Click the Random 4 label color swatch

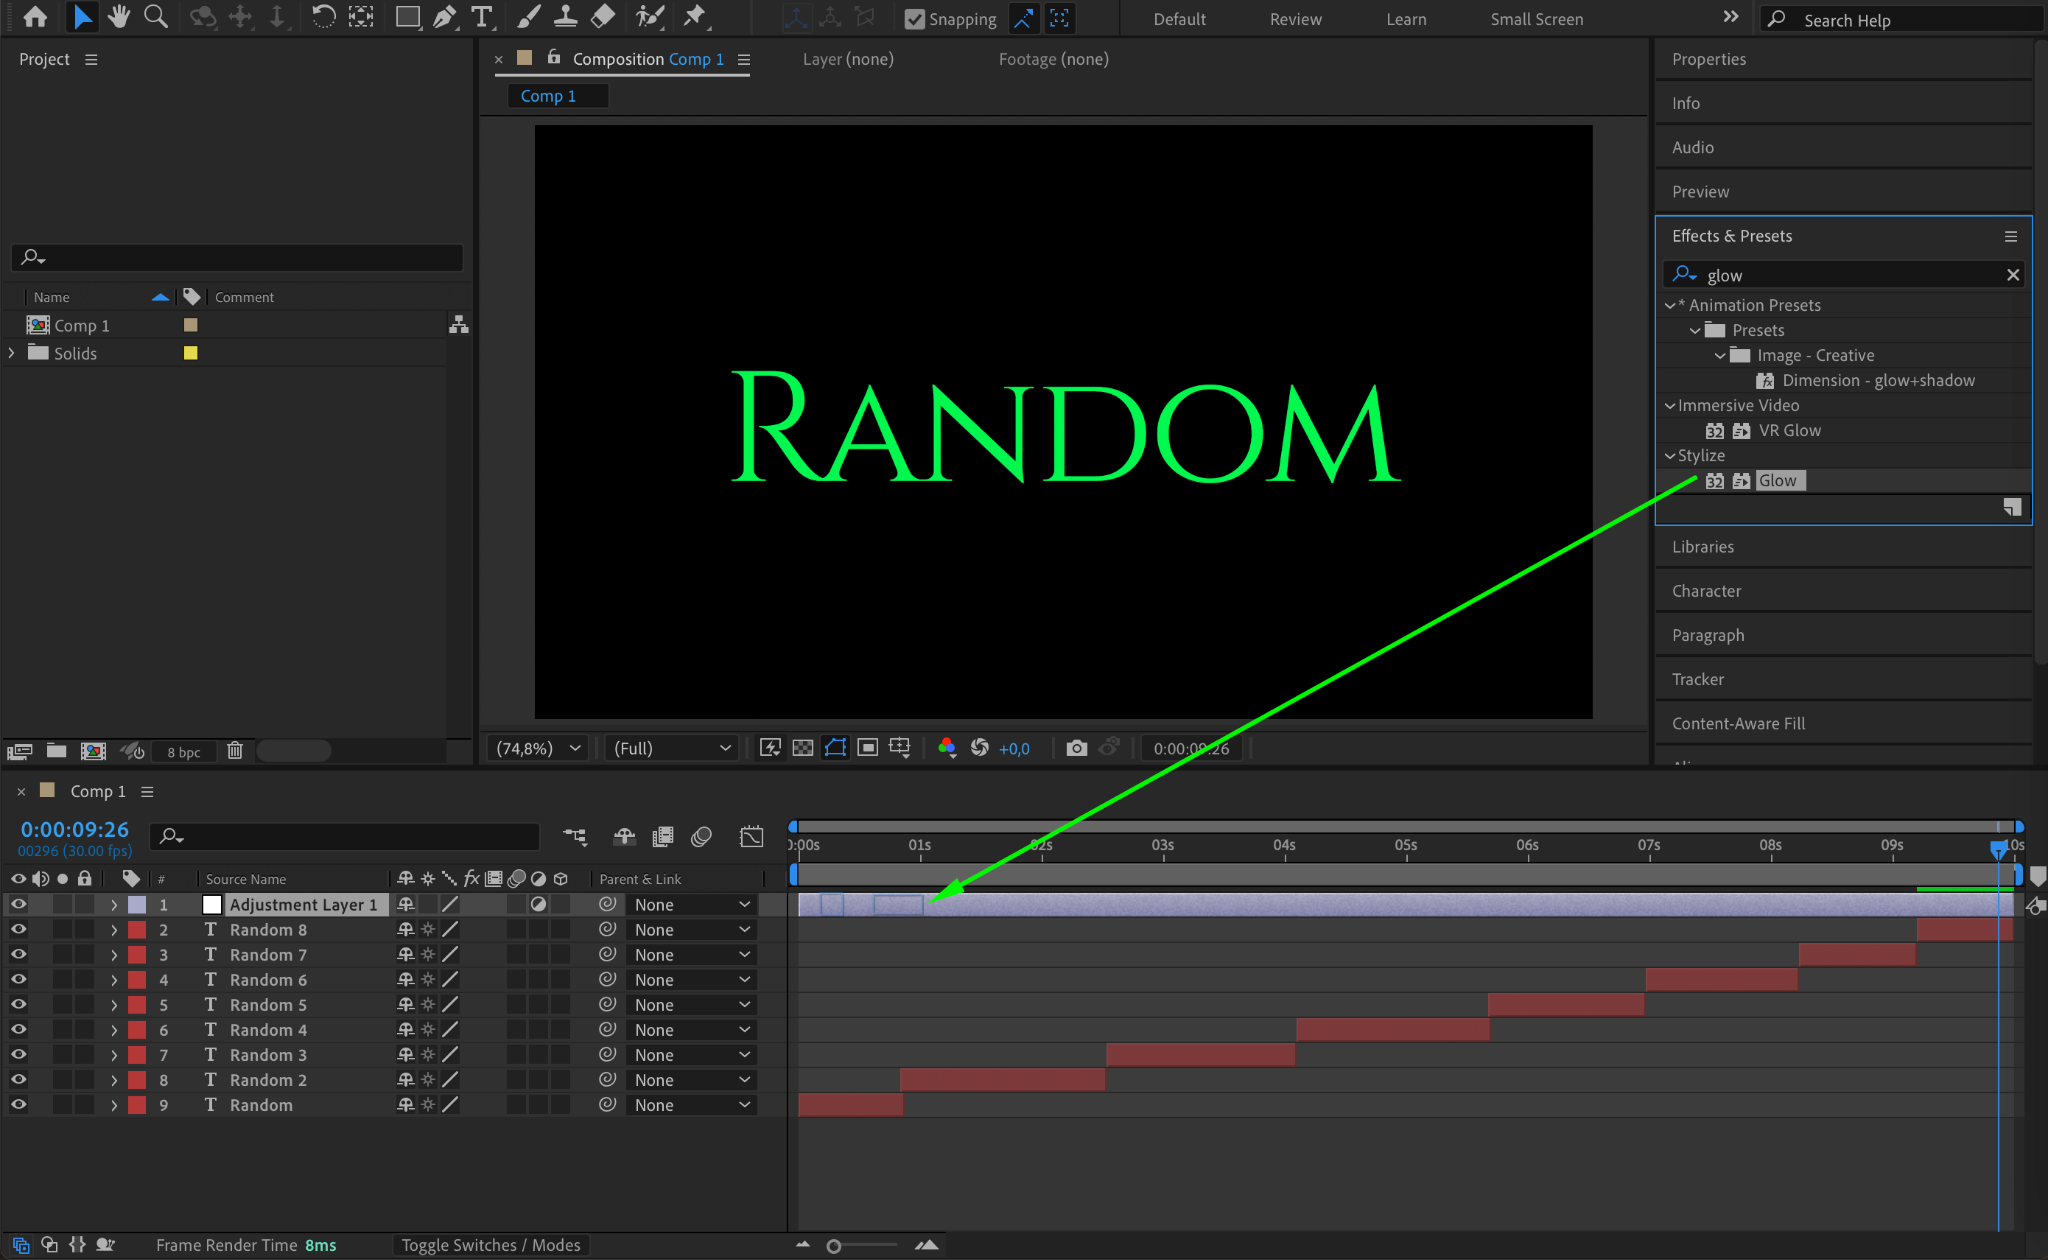[137, 1030]
